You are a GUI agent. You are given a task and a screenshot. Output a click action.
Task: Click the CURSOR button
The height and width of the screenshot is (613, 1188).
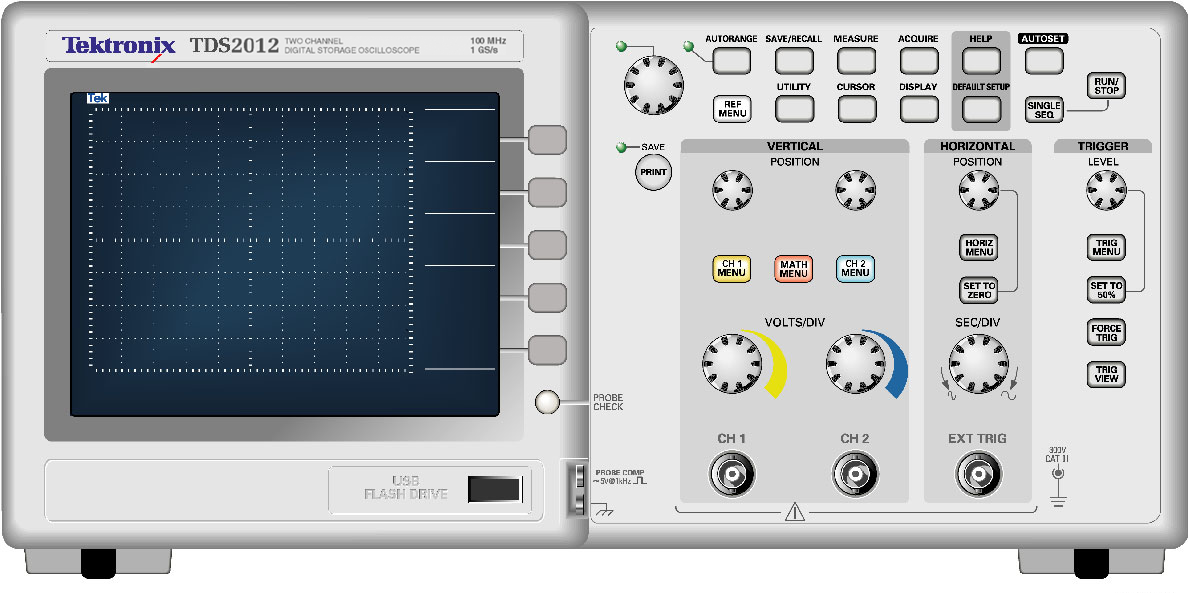tap(856, 109)
